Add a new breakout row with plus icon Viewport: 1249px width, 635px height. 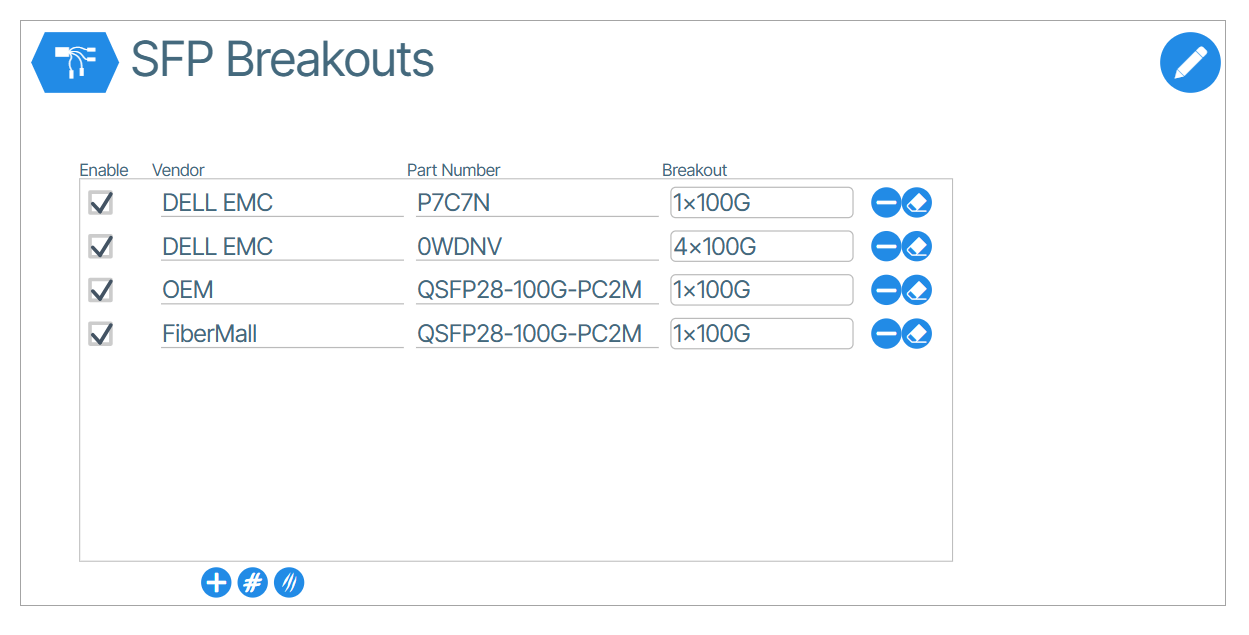pyautogui.click(x=216, y=582)
